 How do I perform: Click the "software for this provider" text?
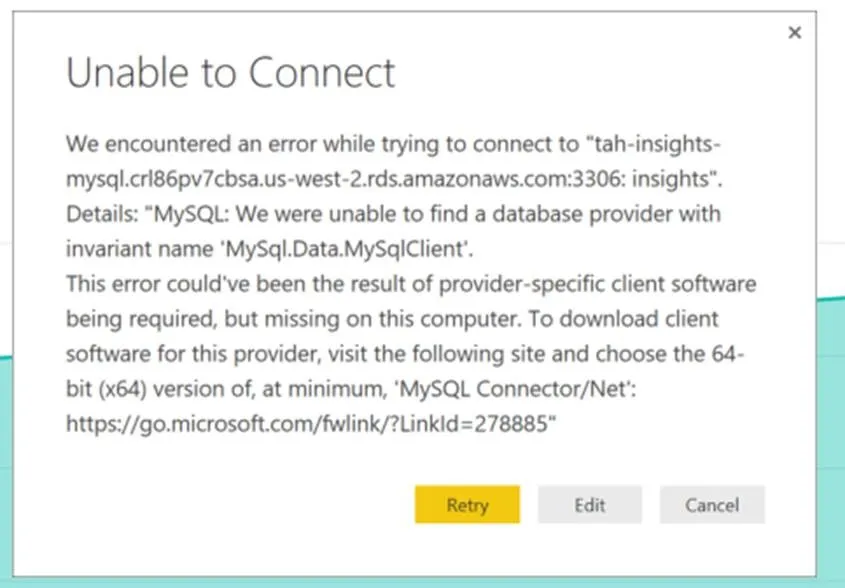click(169, 354)
